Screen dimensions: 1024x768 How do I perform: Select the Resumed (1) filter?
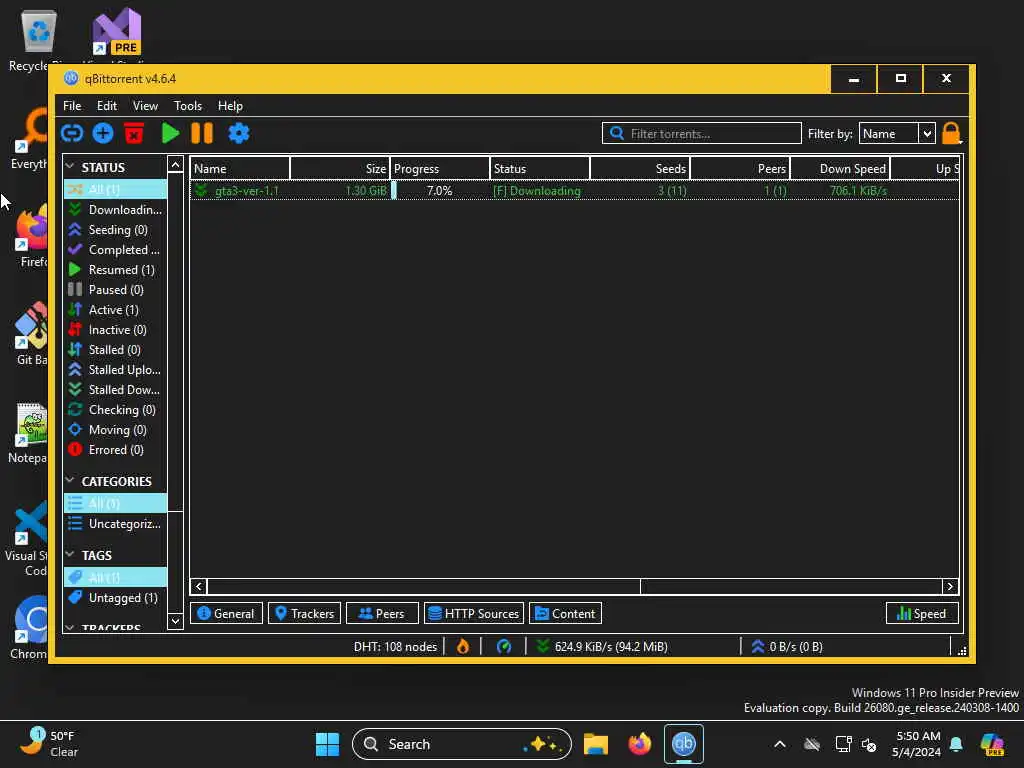pyautogui.click(x=116, y=270)
